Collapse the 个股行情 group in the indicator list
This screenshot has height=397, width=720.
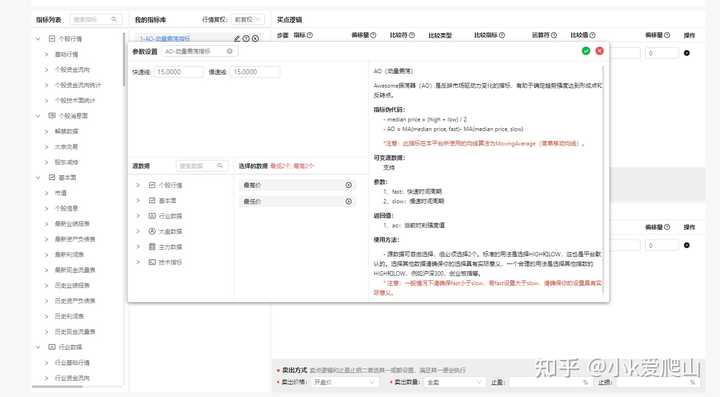pos(38,39)
